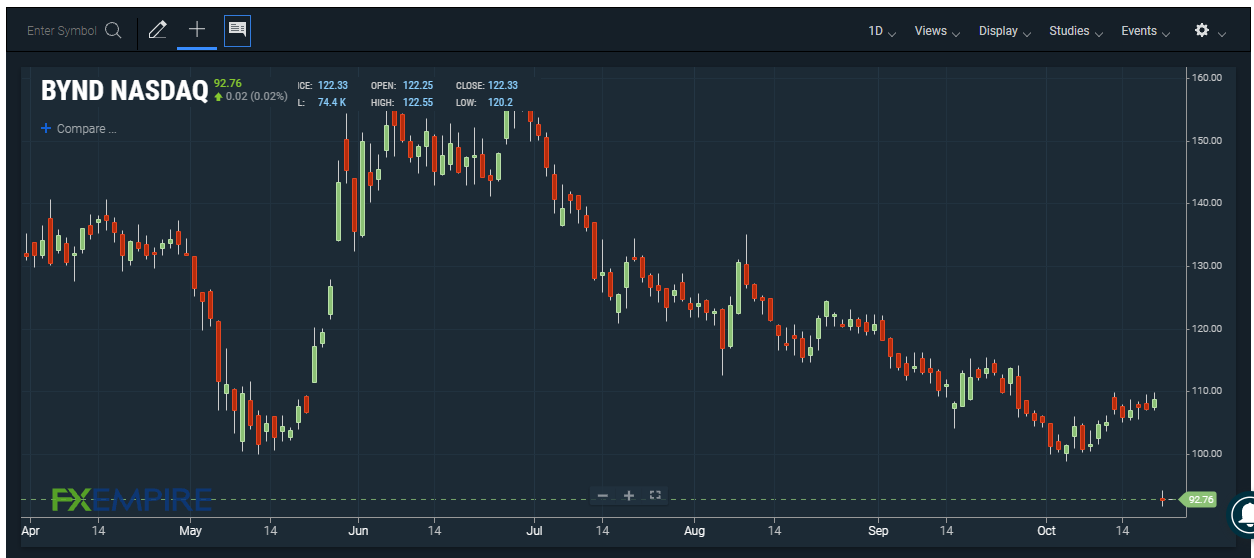The height and width of the screenshot is (558, 1254).
Task: Open the chat support bubble
Action: (1243, 514)
